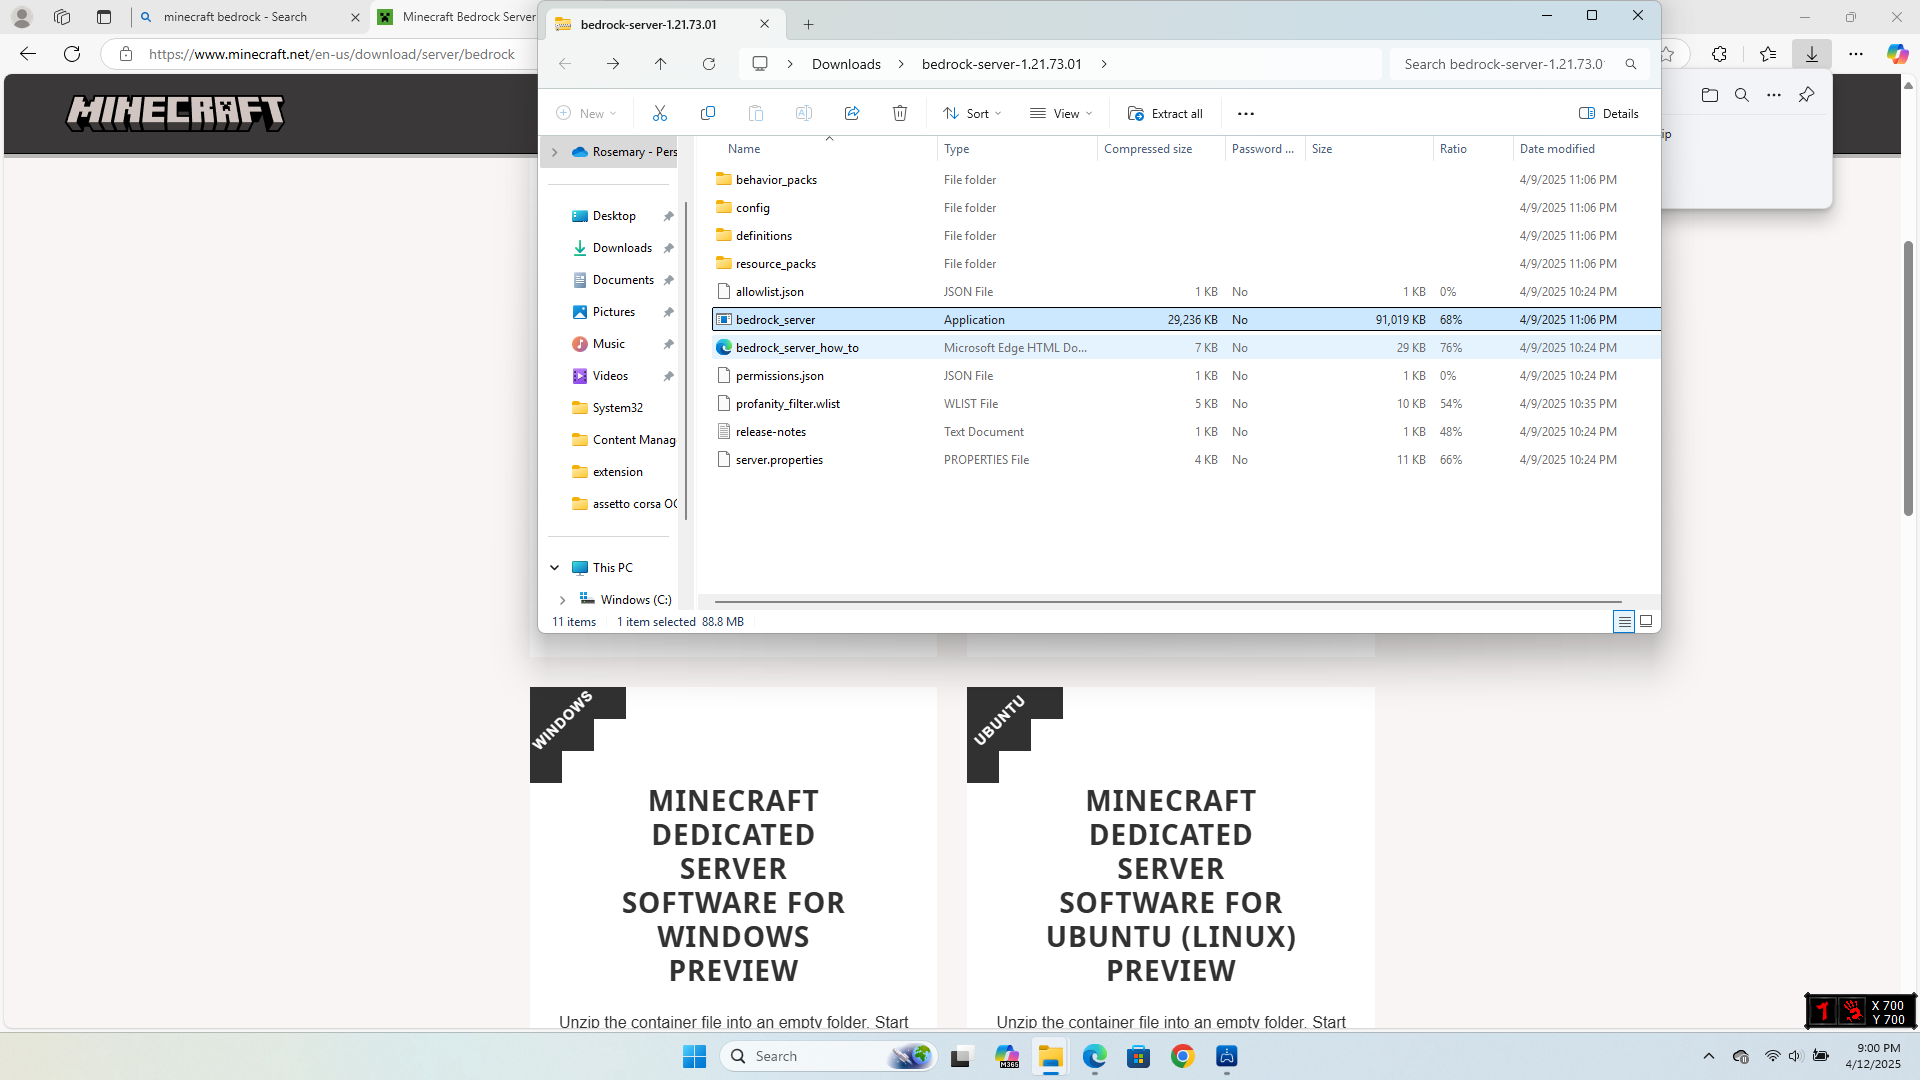
Task: Open downloads folder icon in Edge downloads panel
Action: coord(1710,95)
